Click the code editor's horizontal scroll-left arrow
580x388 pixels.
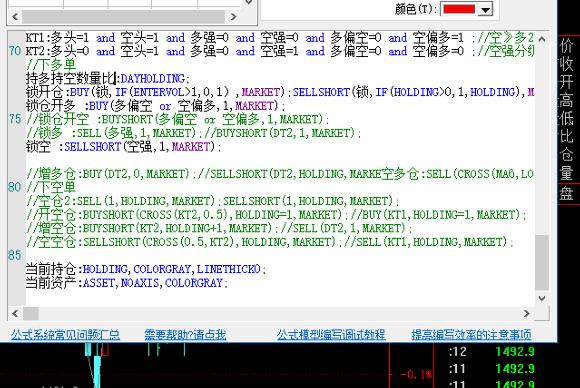pyautogui.click(x=15, y=314)
